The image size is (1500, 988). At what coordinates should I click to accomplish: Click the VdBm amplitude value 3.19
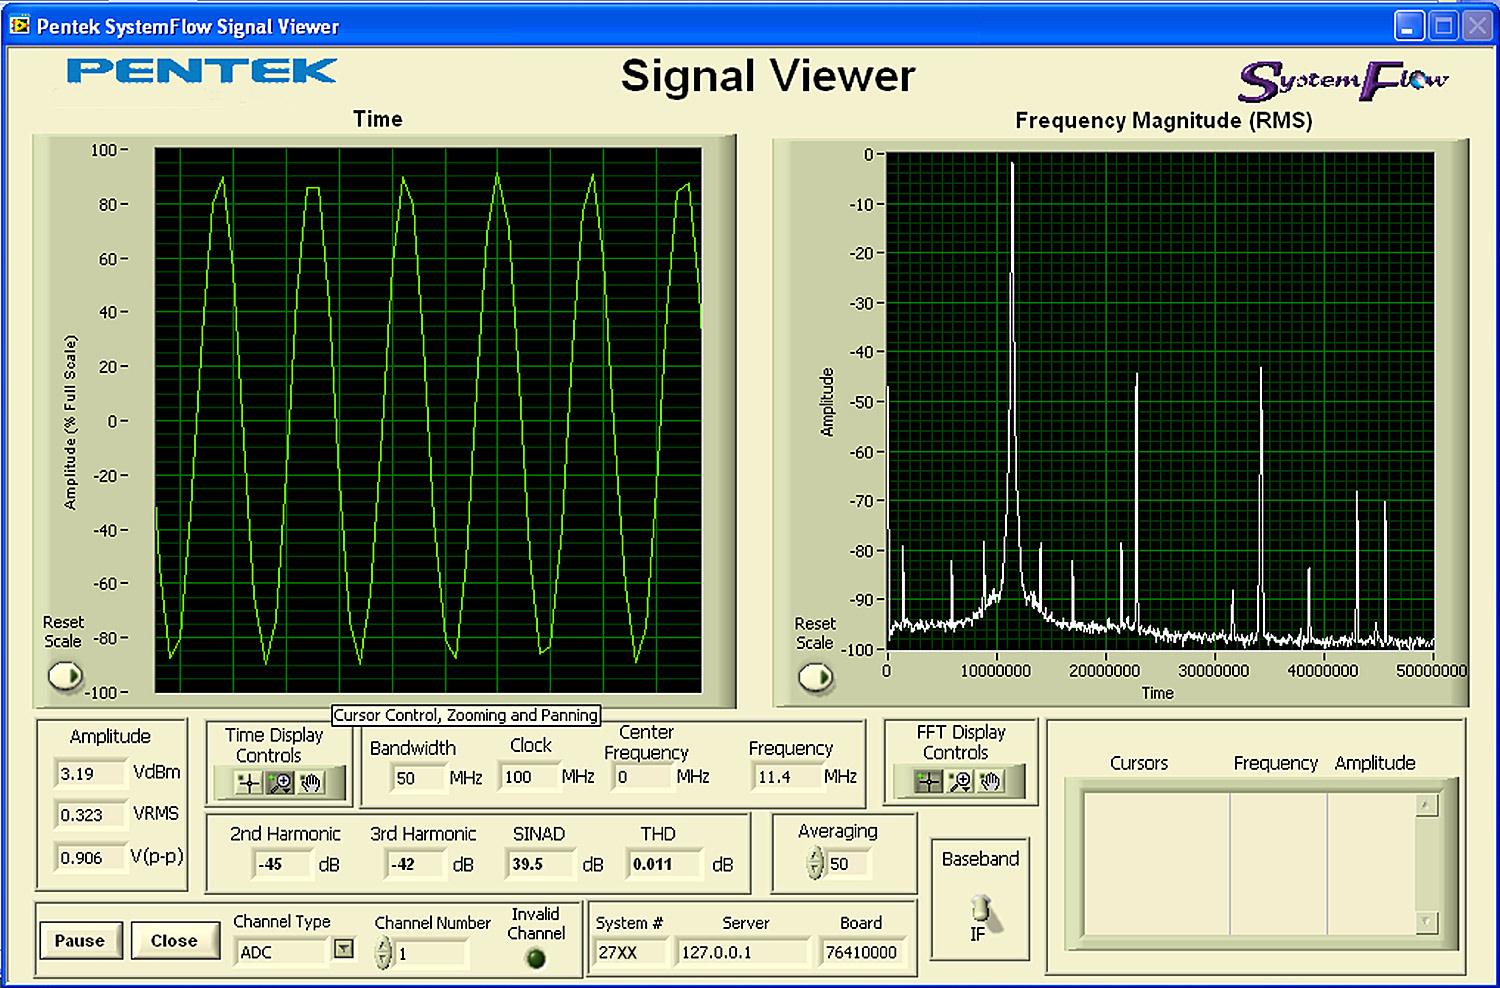pyautogui.click(x=91, y=773)
